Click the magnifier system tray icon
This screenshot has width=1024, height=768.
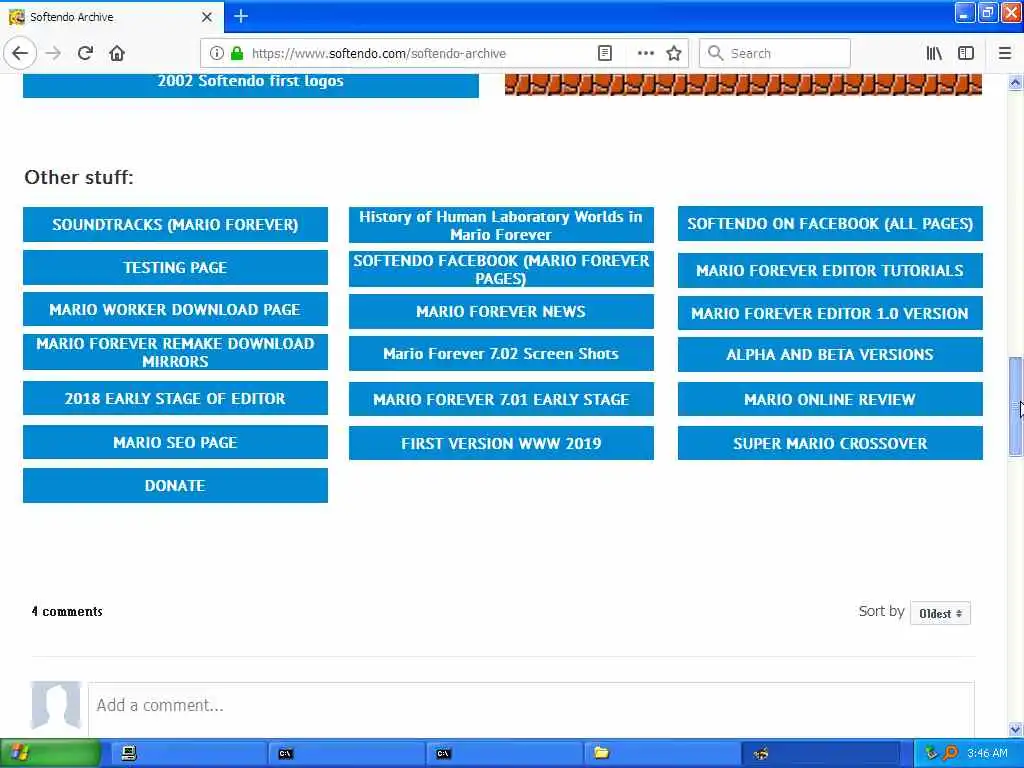(x=950, y=754)
